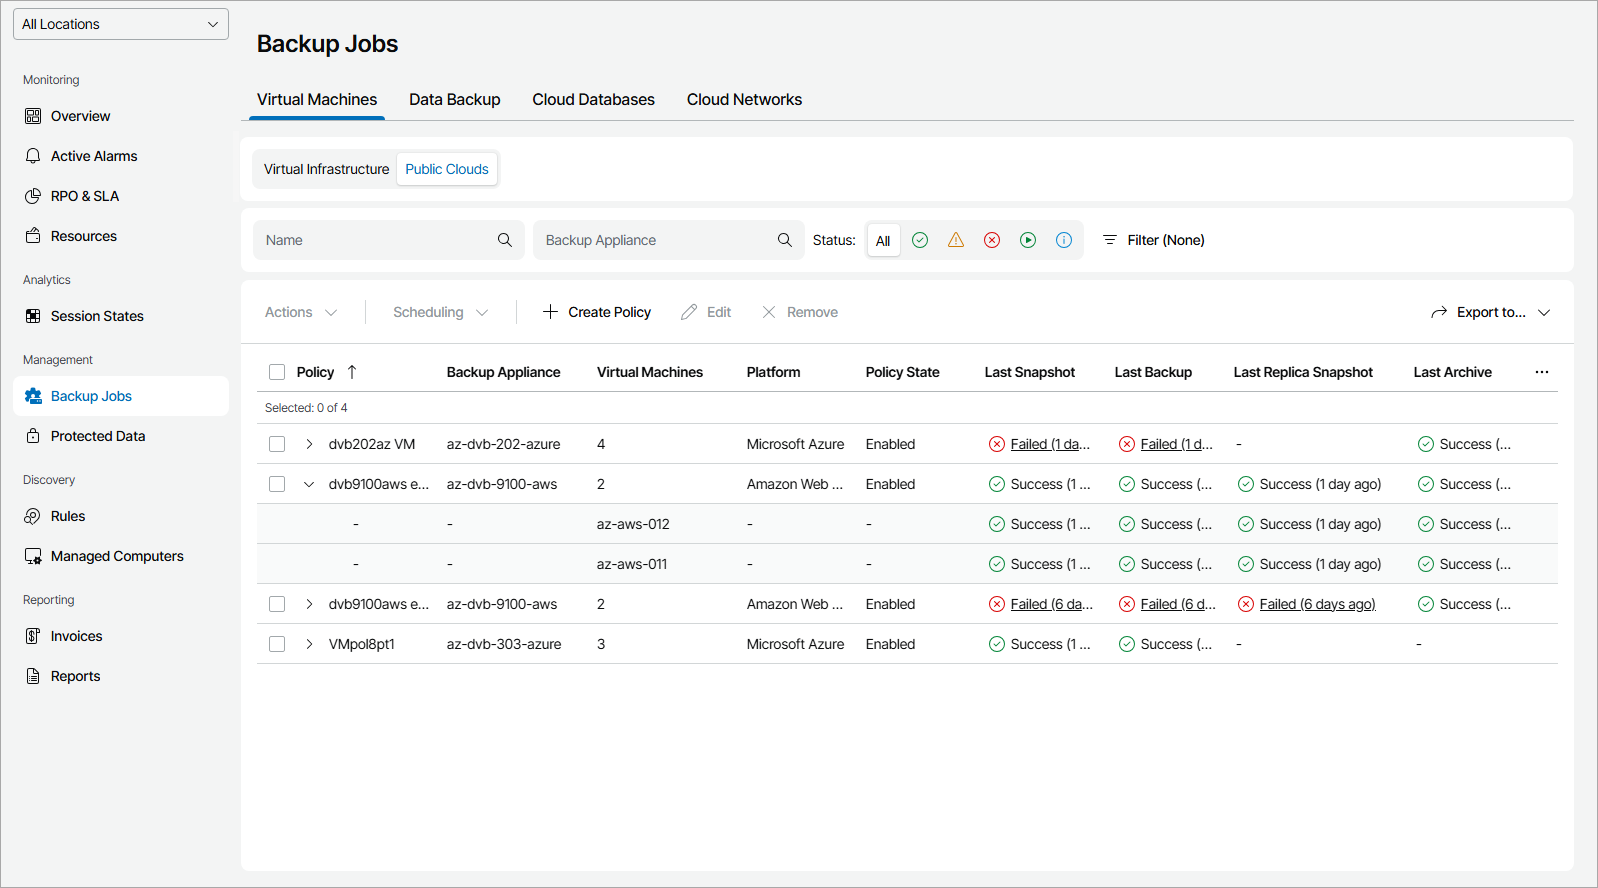Check the VMpol8pt1 policy checkbox

pos(277,644)
